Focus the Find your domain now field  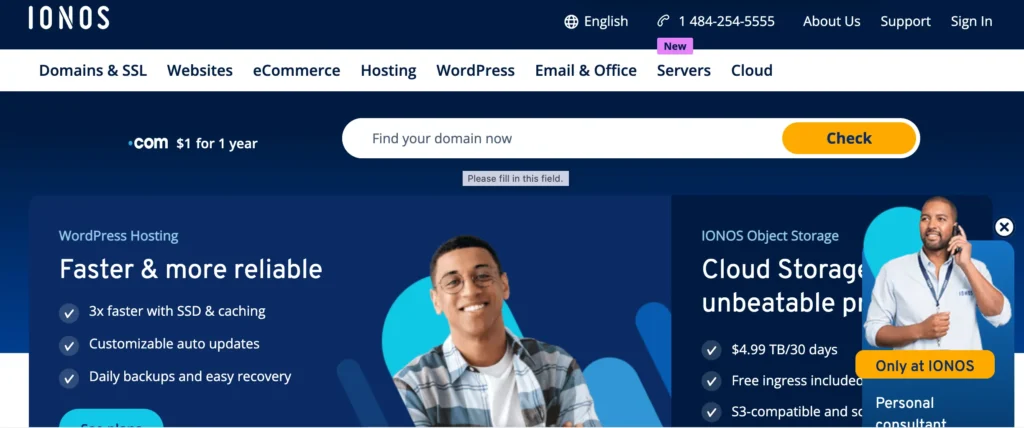(x=562, y=139)
